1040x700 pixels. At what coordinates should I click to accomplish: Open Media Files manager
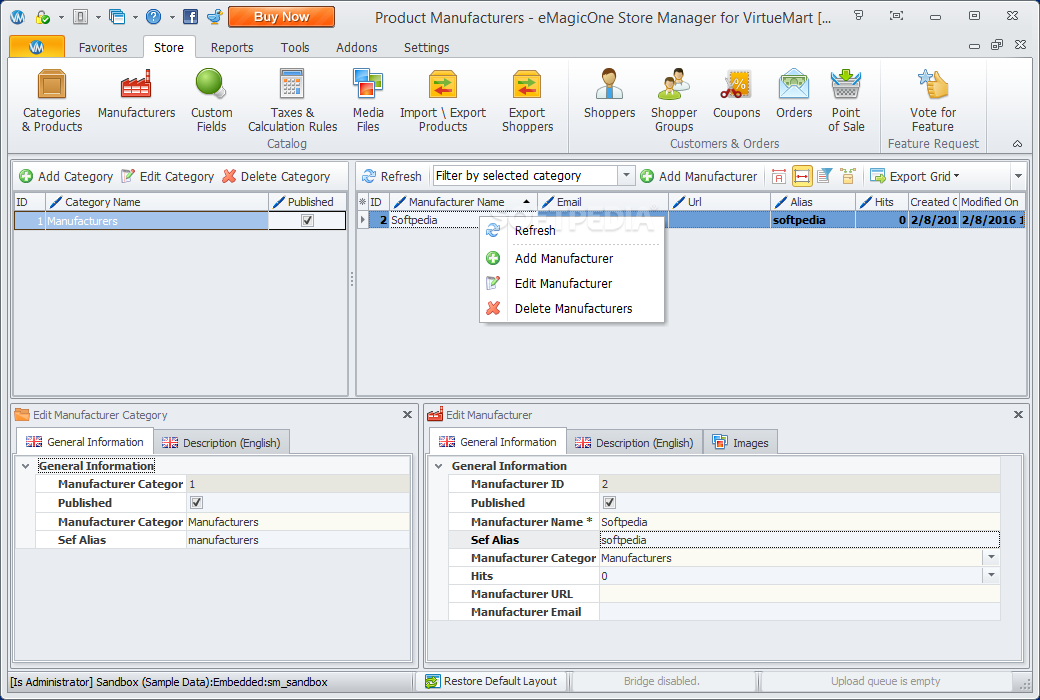(x=368, y=100)
